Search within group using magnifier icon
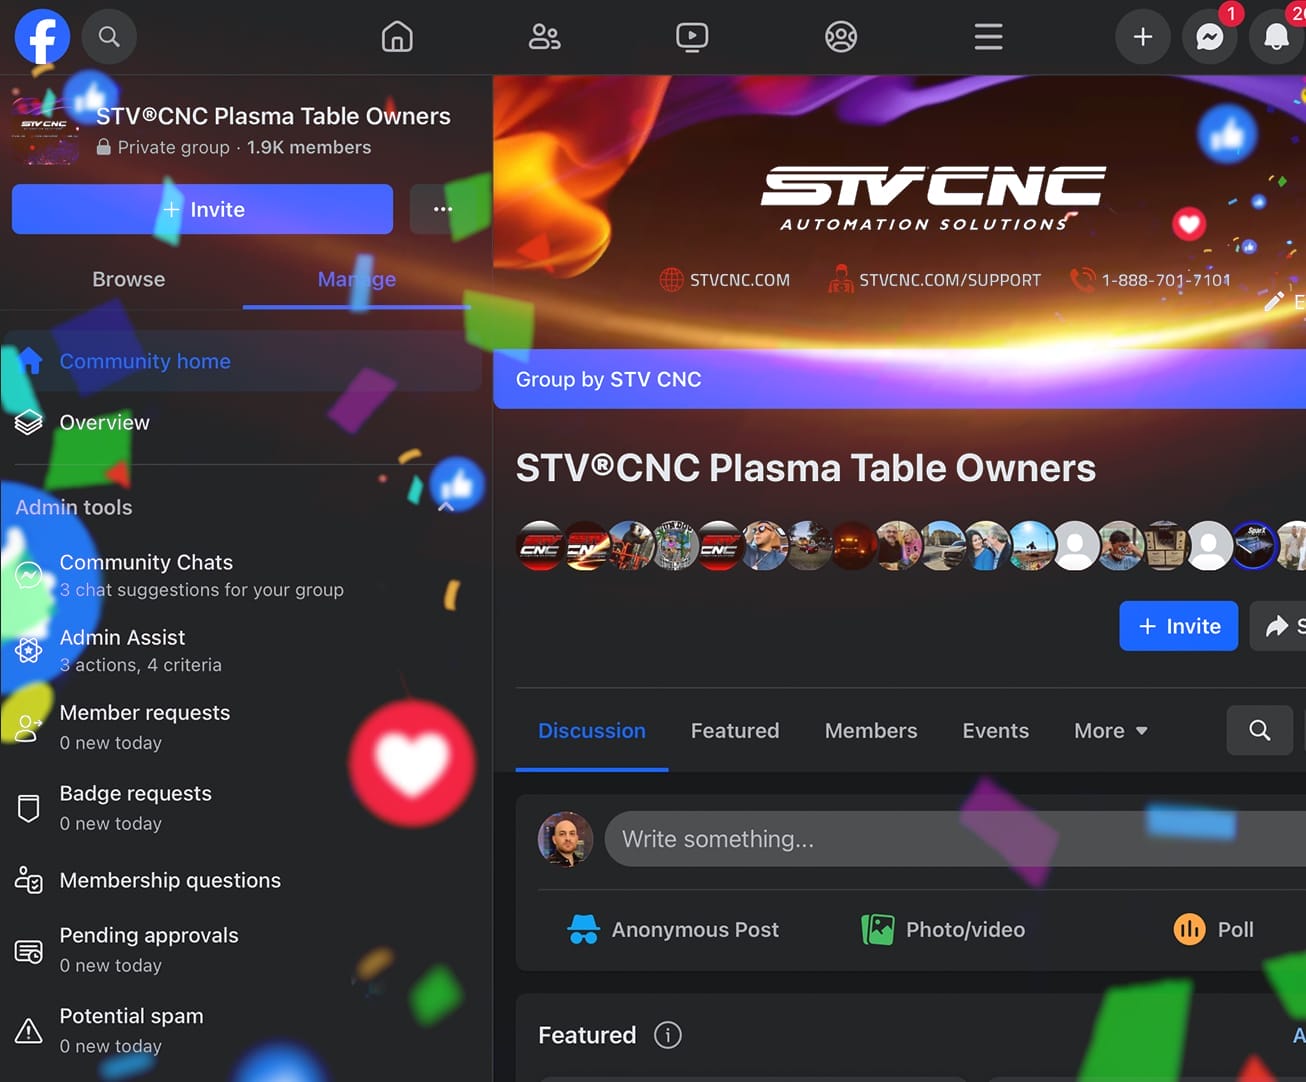Image resolution: width=1306 pixels, height=1082 pixels. 1259,730
